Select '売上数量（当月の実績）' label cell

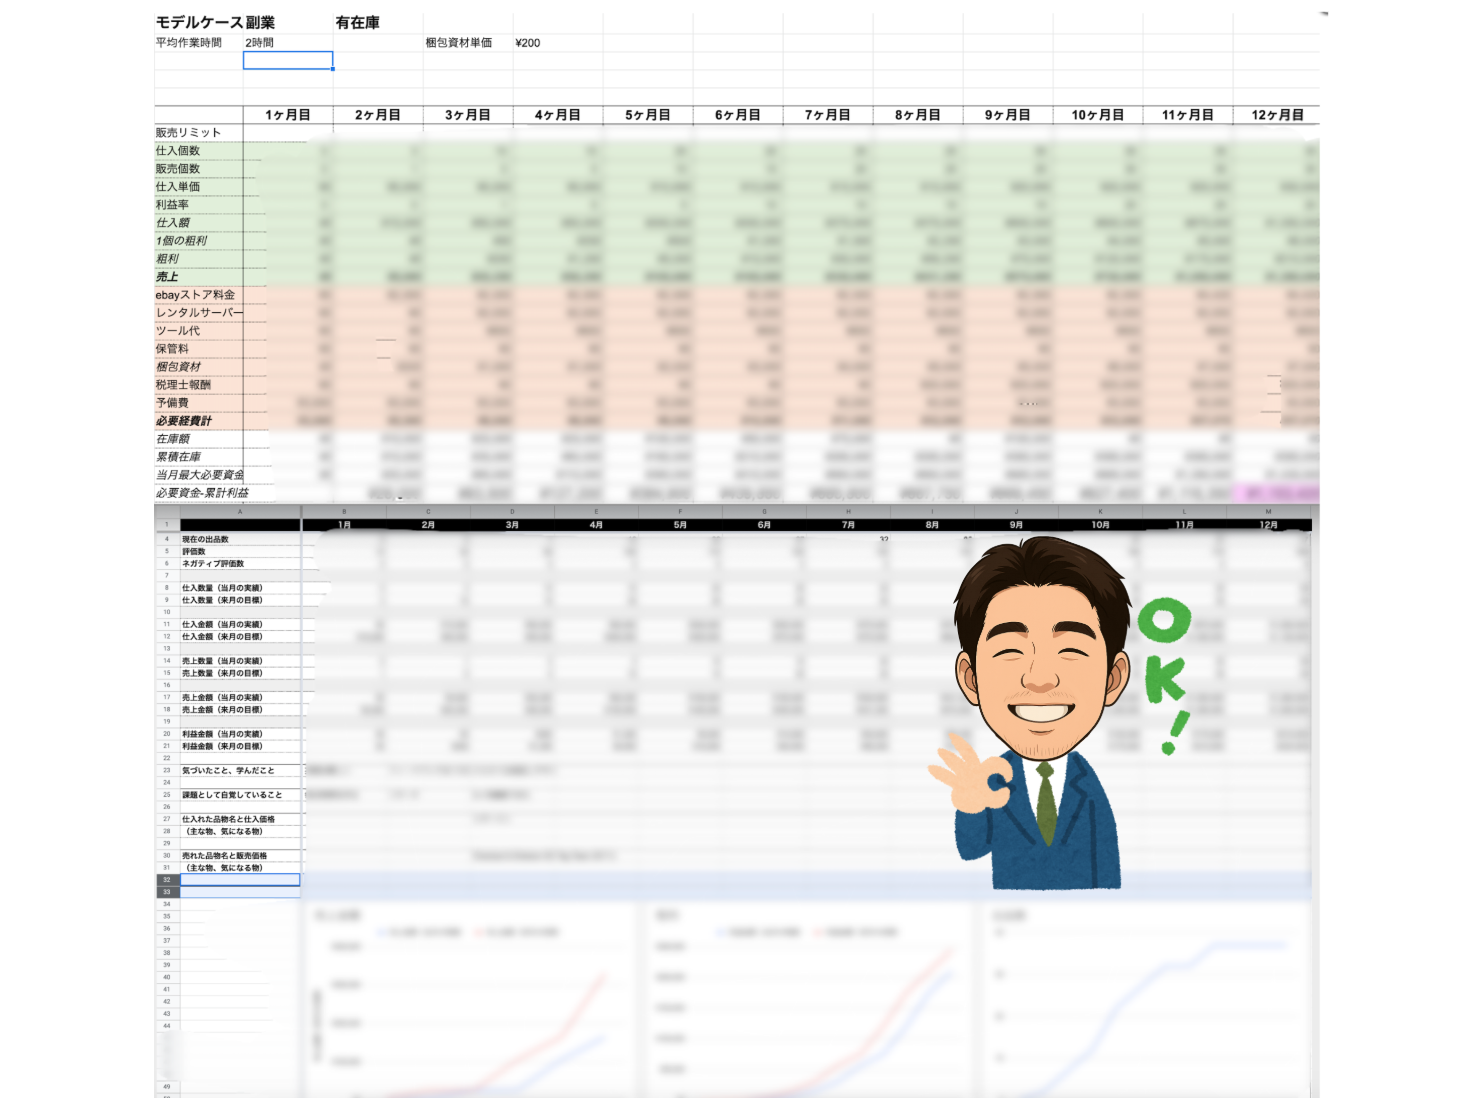coord(222,661)
